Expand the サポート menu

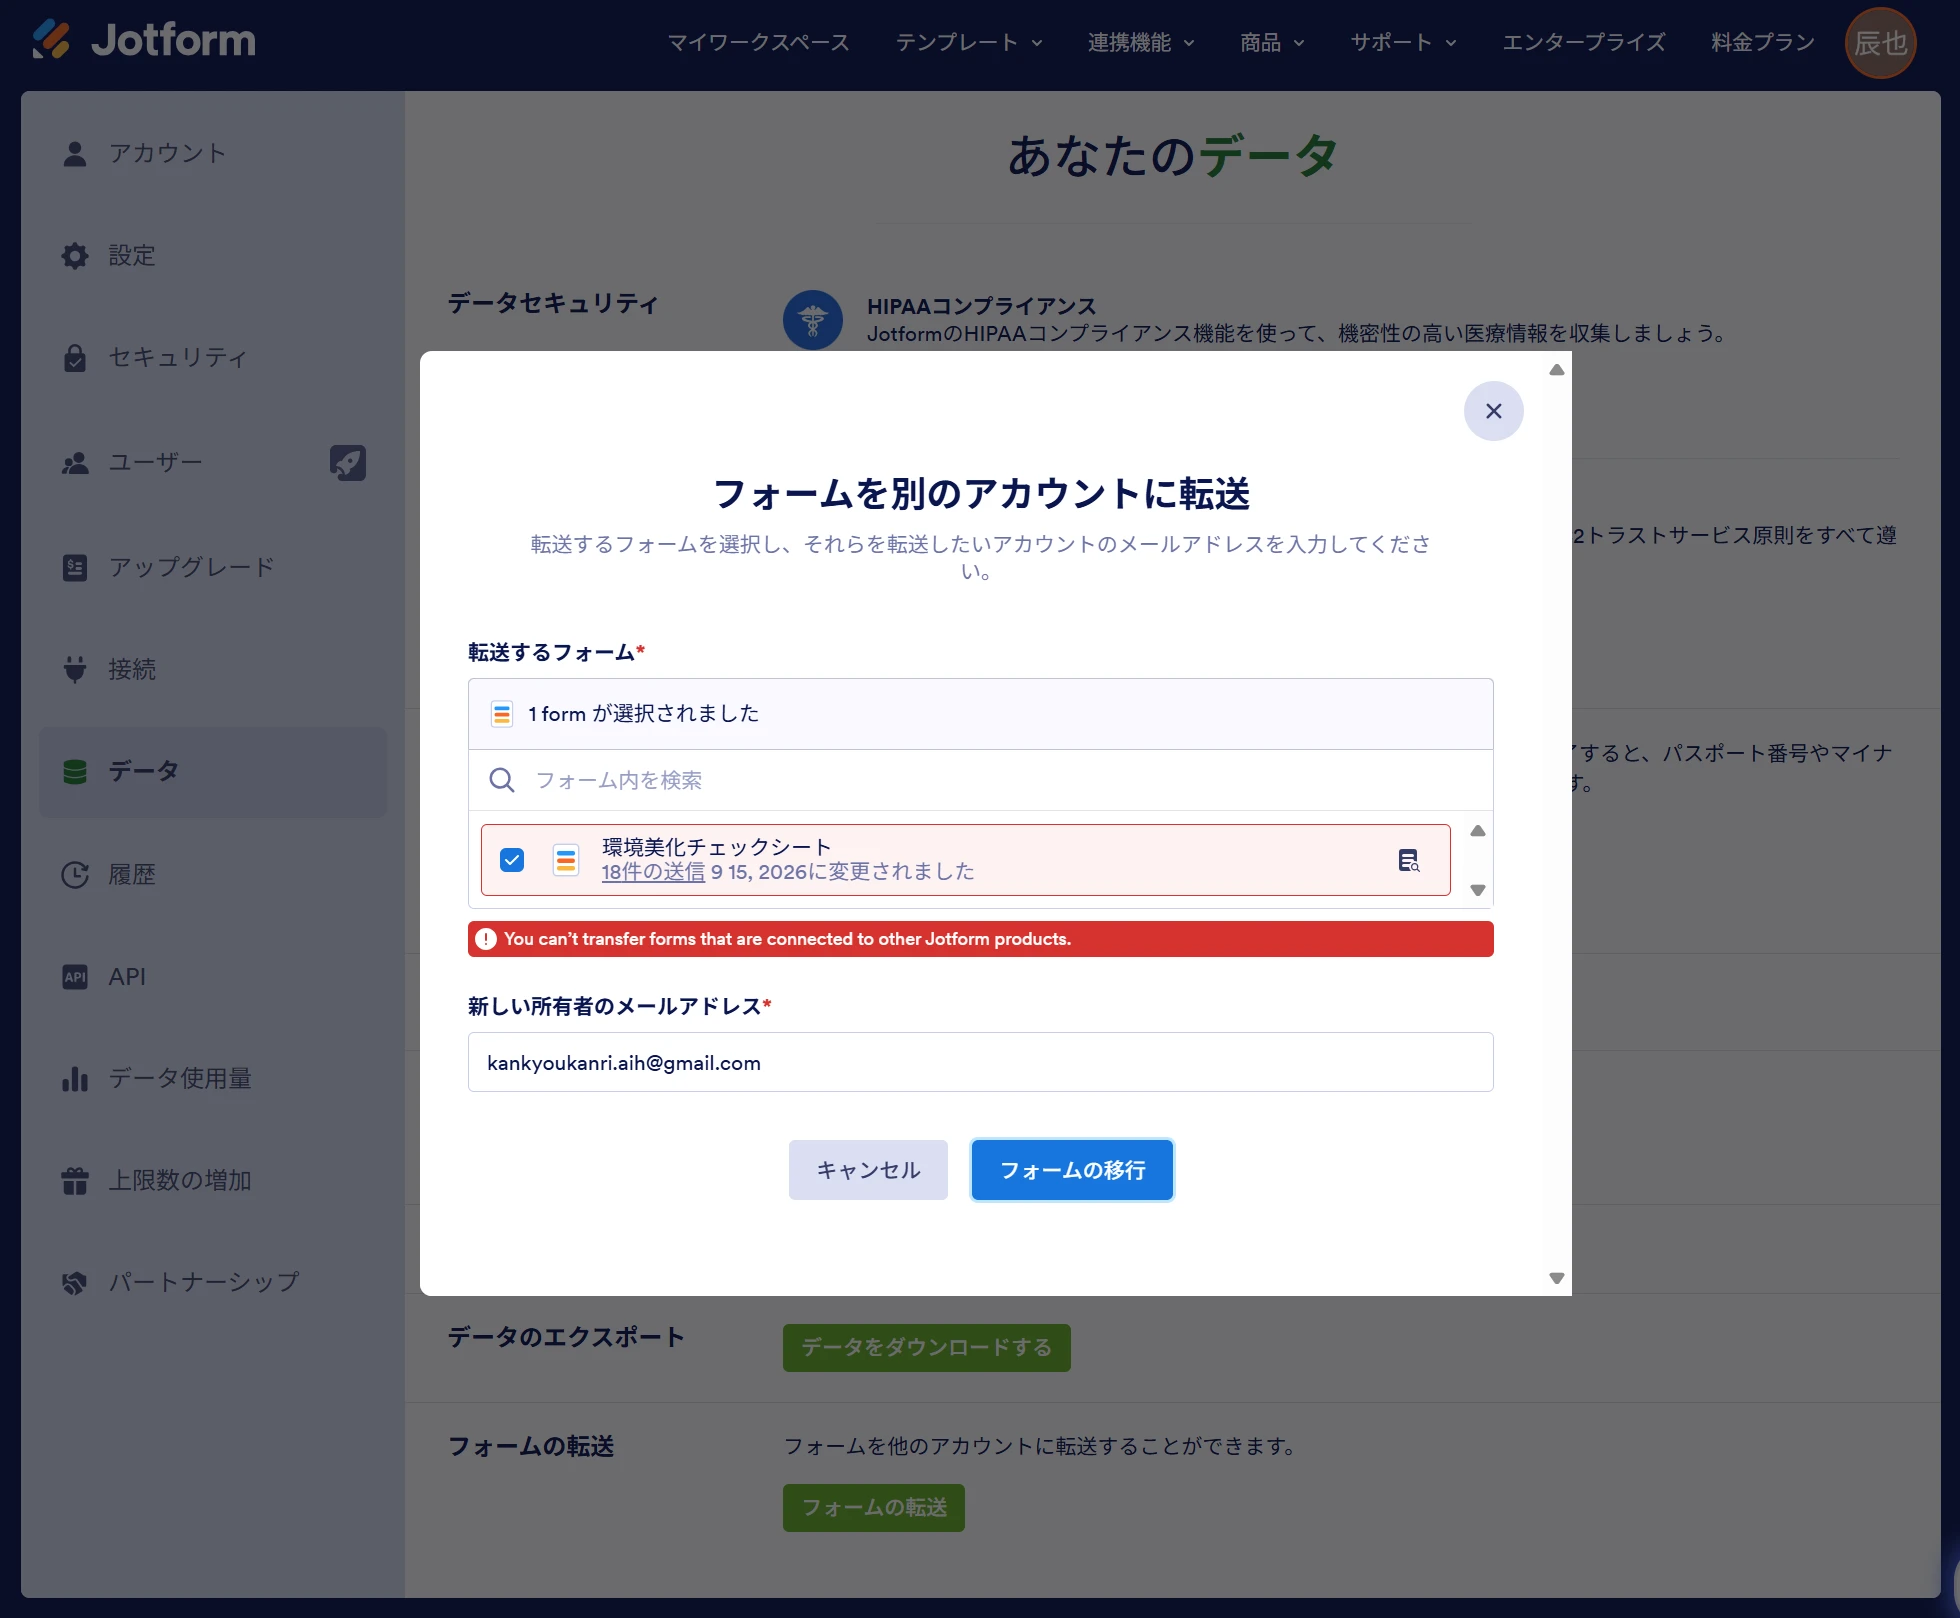[x=1403, y=42]
